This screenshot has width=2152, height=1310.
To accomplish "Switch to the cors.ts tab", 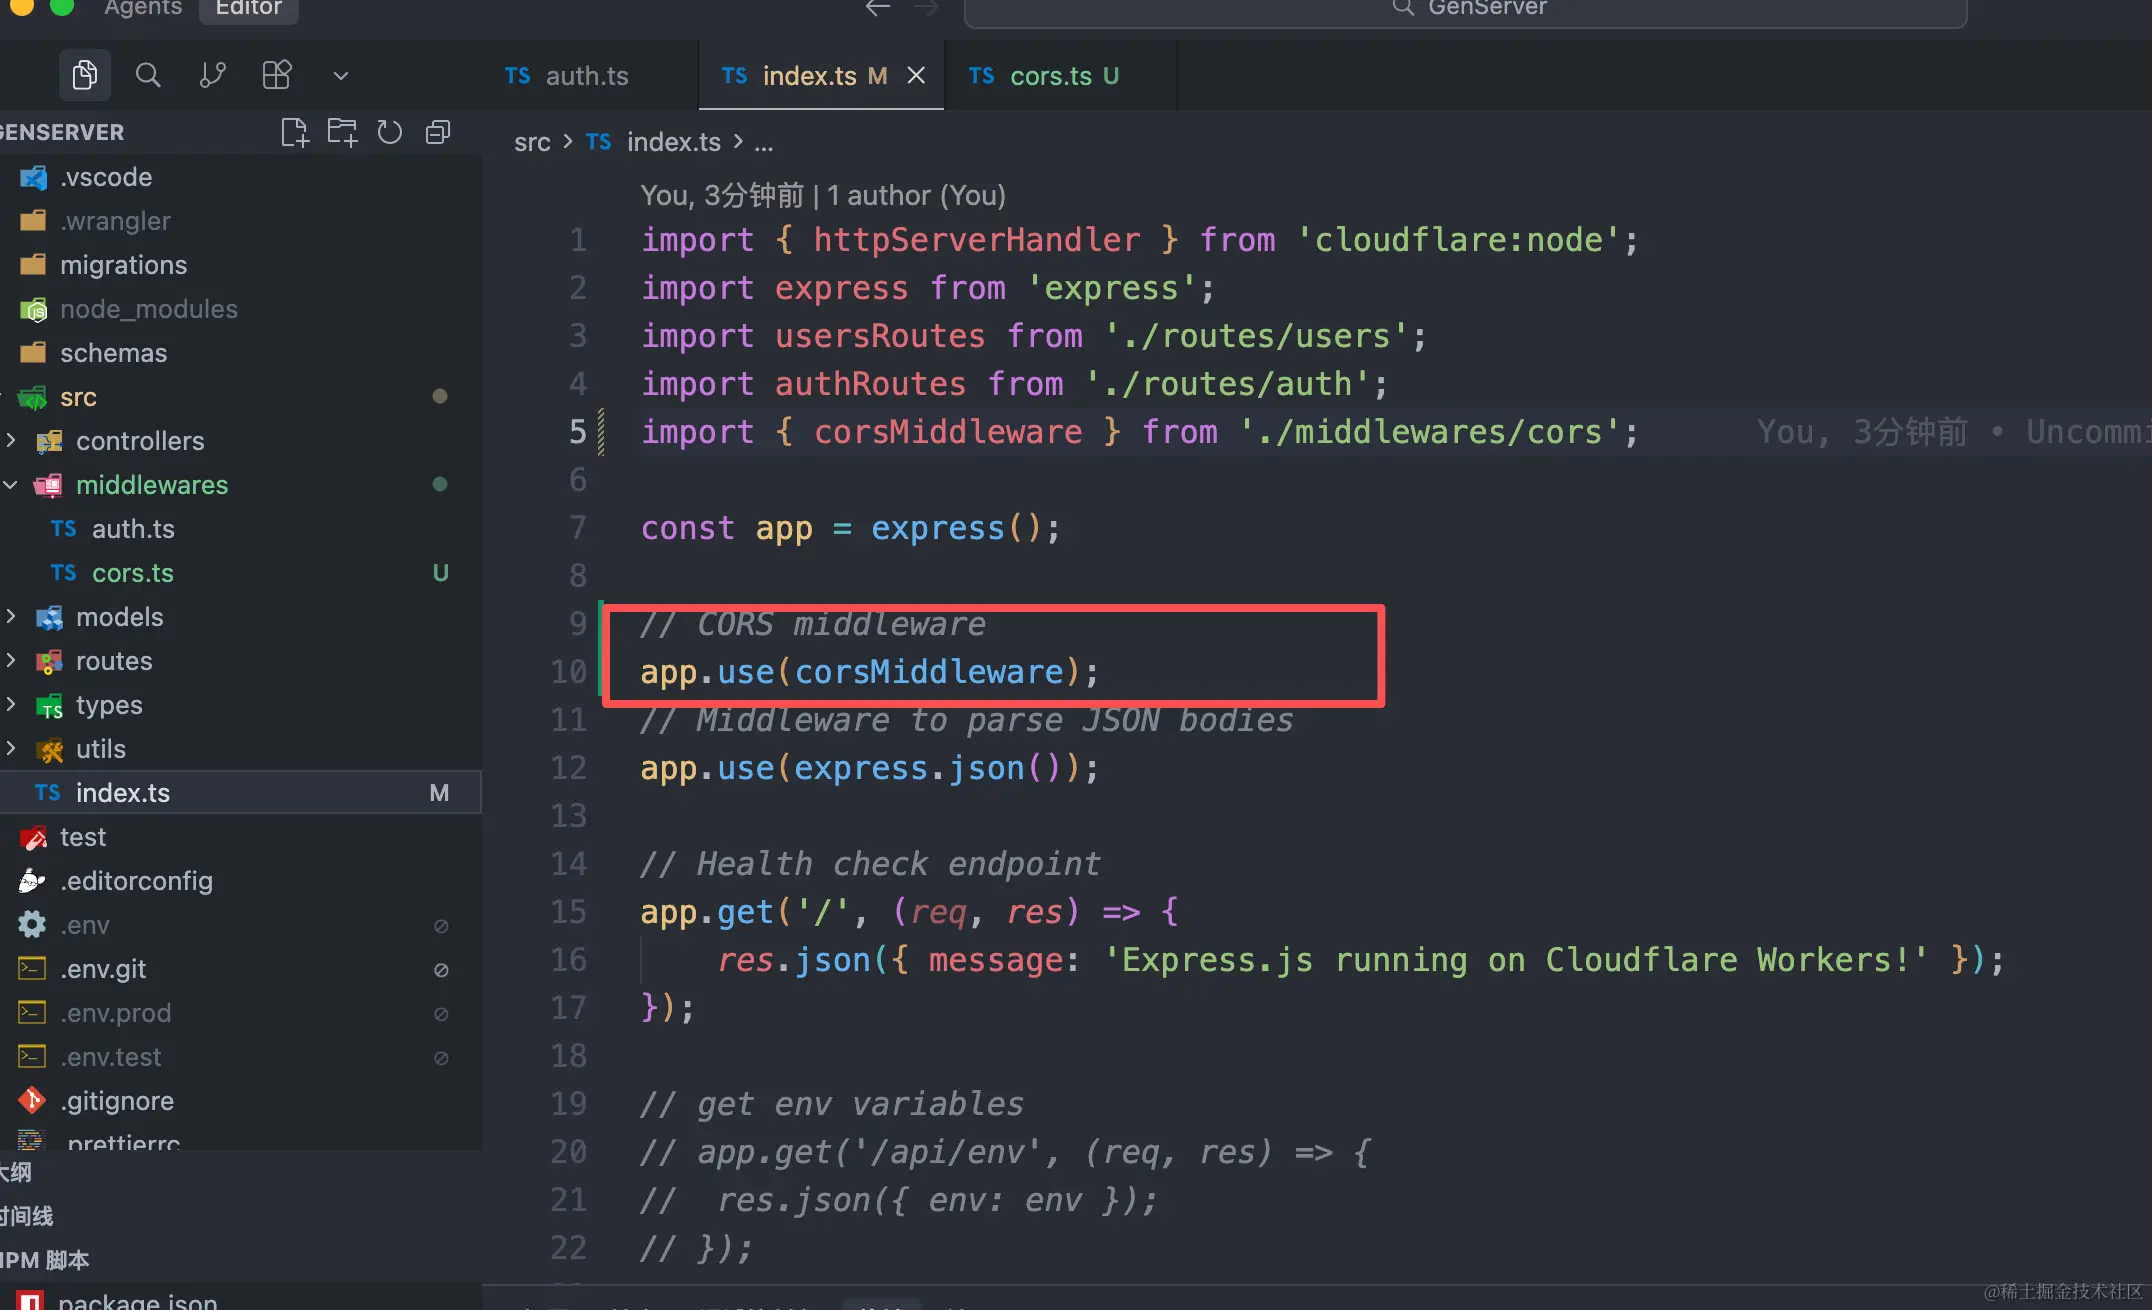I will coord(1050,76).
